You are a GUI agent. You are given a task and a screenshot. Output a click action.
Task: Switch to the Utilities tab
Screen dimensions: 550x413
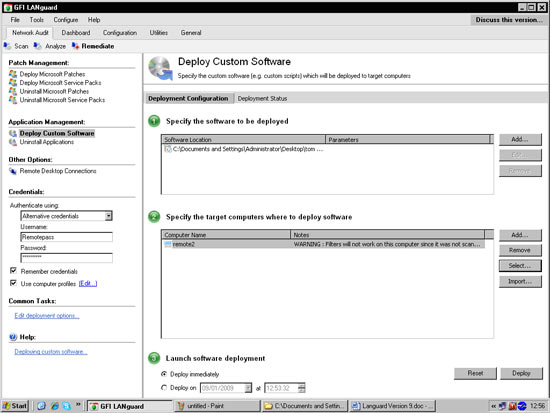tap(159, 33)
